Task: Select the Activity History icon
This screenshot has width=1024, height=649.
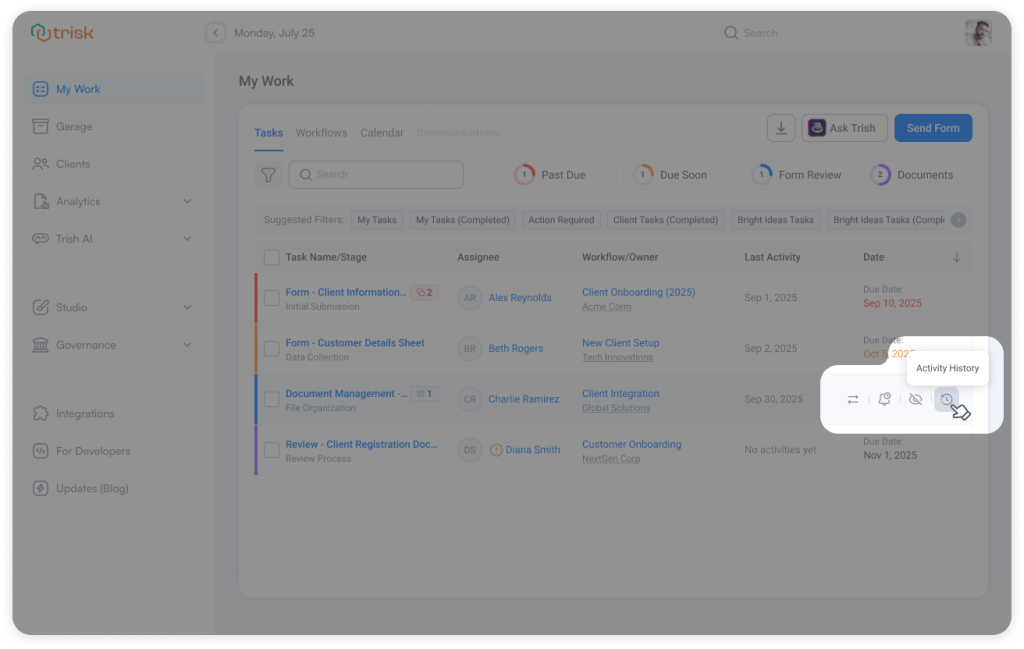Action: coord(946,399)
